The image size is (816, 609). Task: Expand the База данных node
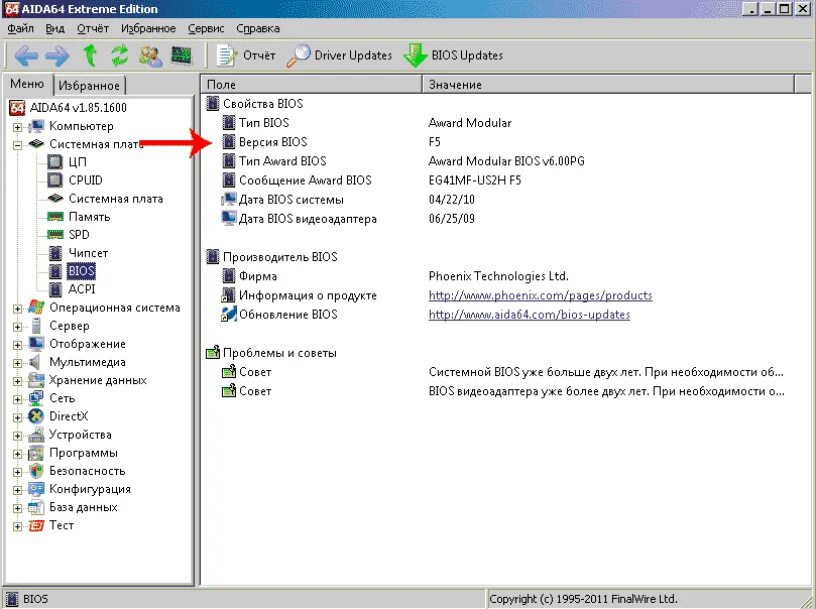pos(17,509)
